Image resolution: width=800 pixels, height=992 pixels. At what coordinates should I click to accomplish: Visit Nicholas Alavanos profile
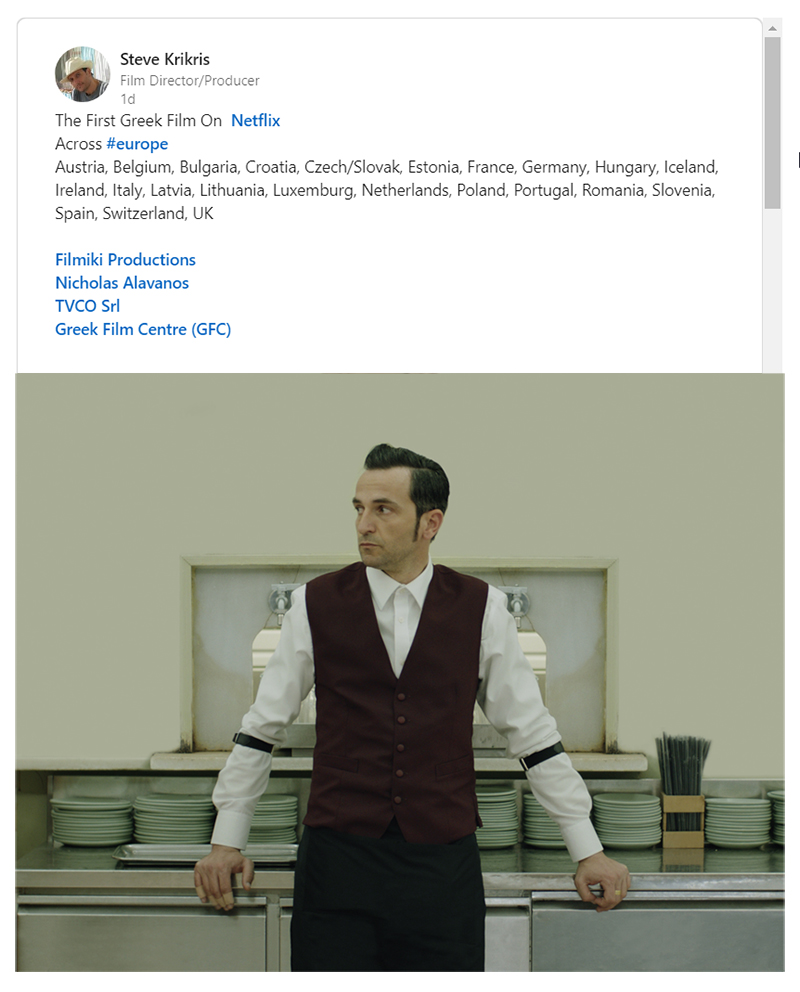click(122, 283)
